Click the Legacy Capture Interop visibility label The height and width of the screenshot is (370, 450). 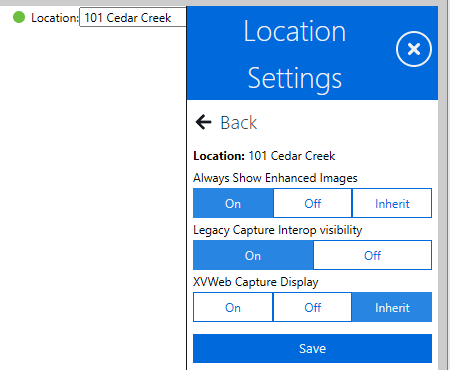(x=278, y=230)
